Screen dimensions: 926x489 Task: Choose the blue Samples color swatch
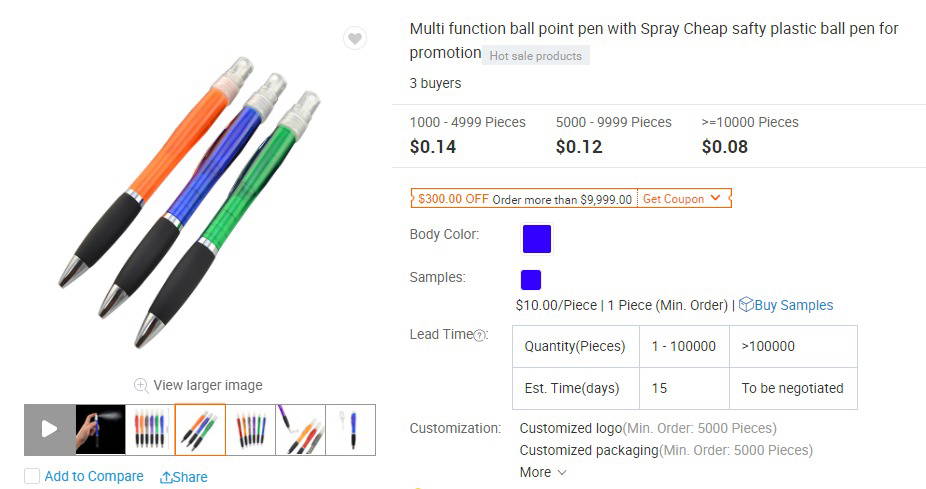(x=531, y=280)
